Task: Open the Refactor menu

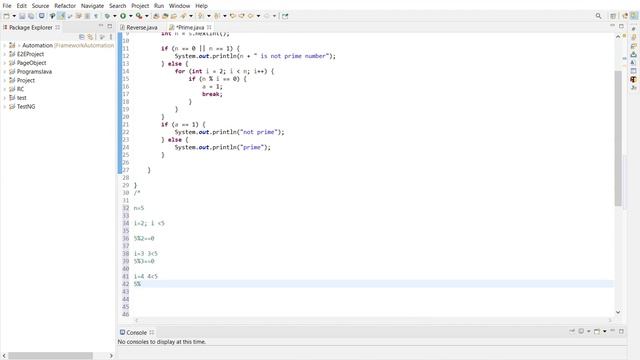Action: [x=65, y=6]
